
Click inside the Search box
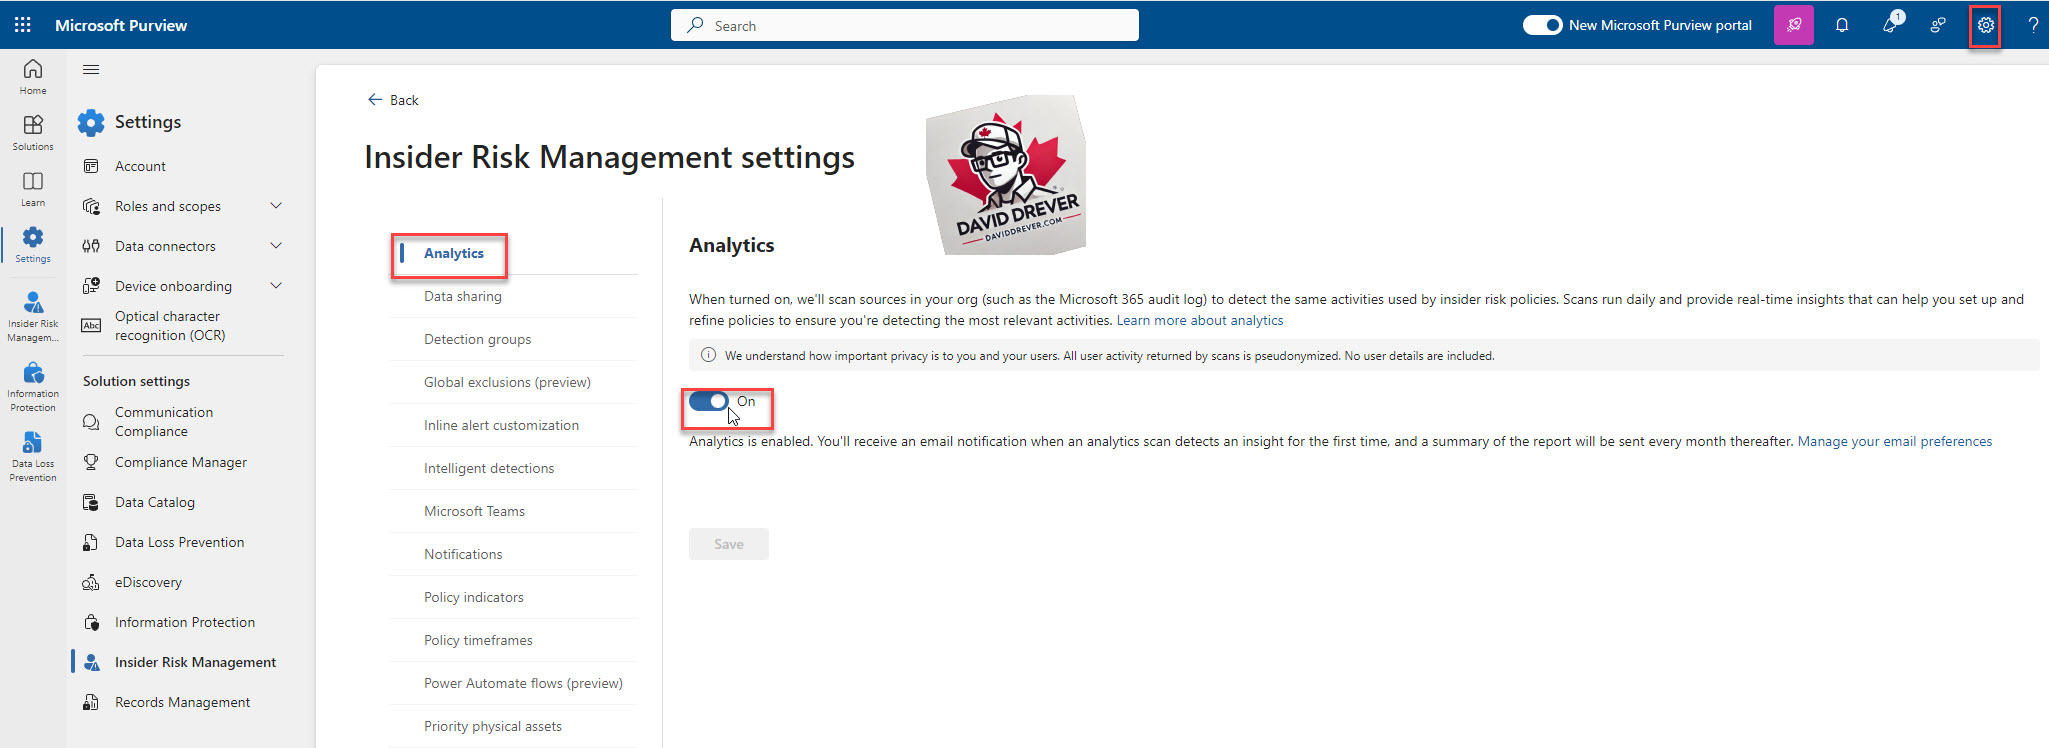point(905,25)
